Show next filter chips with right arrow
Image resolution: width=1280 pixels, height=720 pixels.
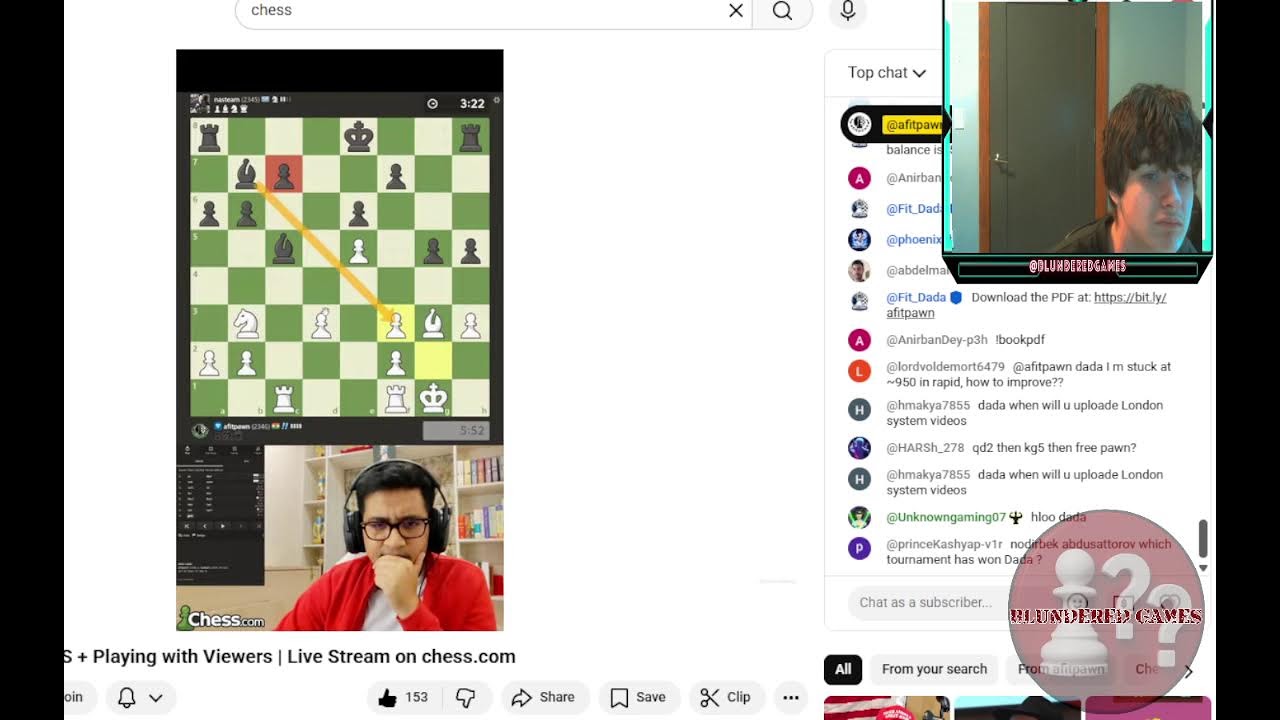point(1188,670)
